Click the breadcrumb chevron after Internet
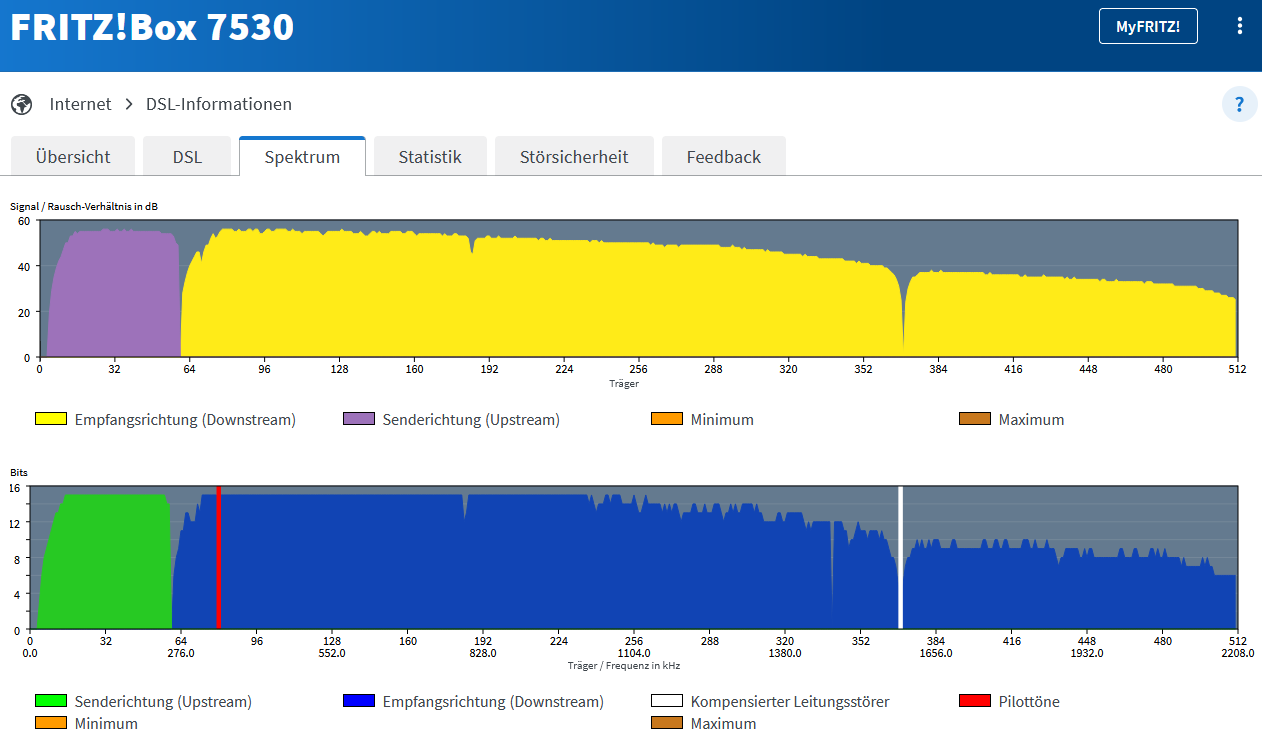The image size is (1262, 749). click(129, 104)
